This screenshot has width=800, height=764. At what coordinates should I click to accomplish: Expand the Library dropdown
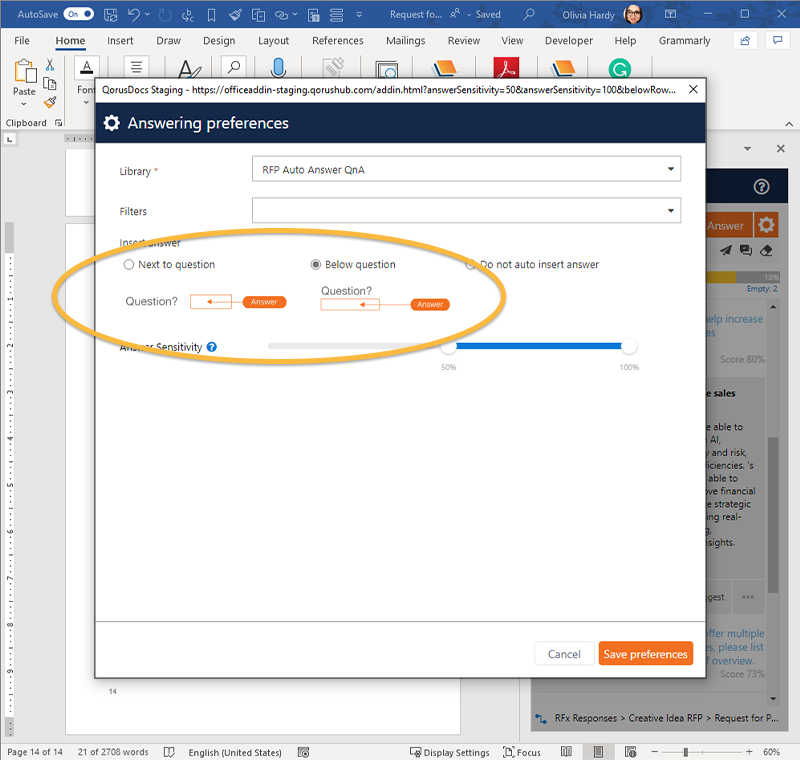(671, 169)
